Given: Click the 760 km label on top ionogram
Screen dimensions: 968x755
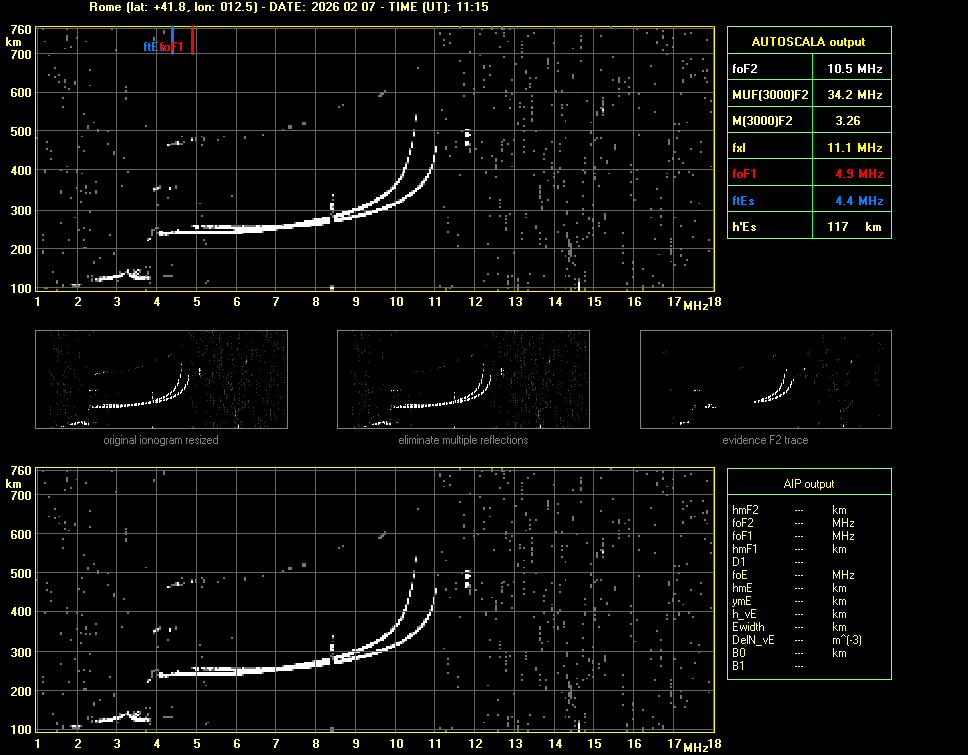Looking at the screenshot, I should (20, 30).
